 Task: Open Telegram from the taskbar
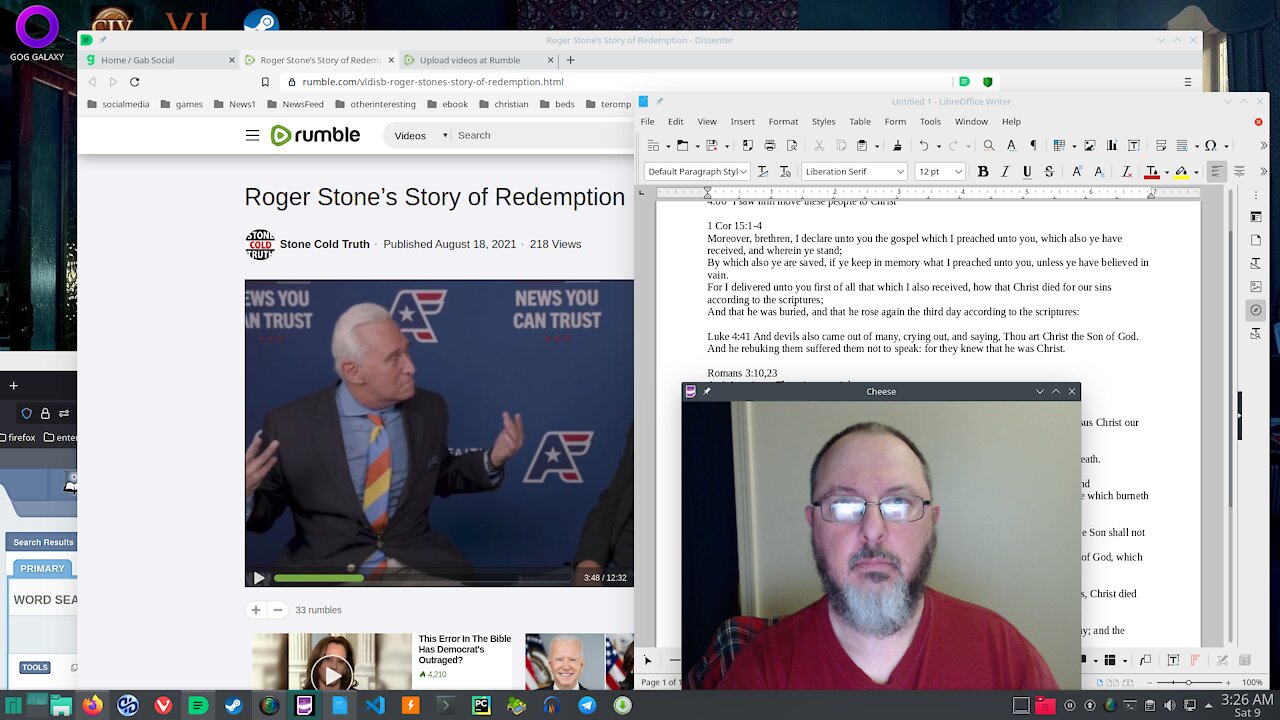pyautogui.click(x=587, y=705)
